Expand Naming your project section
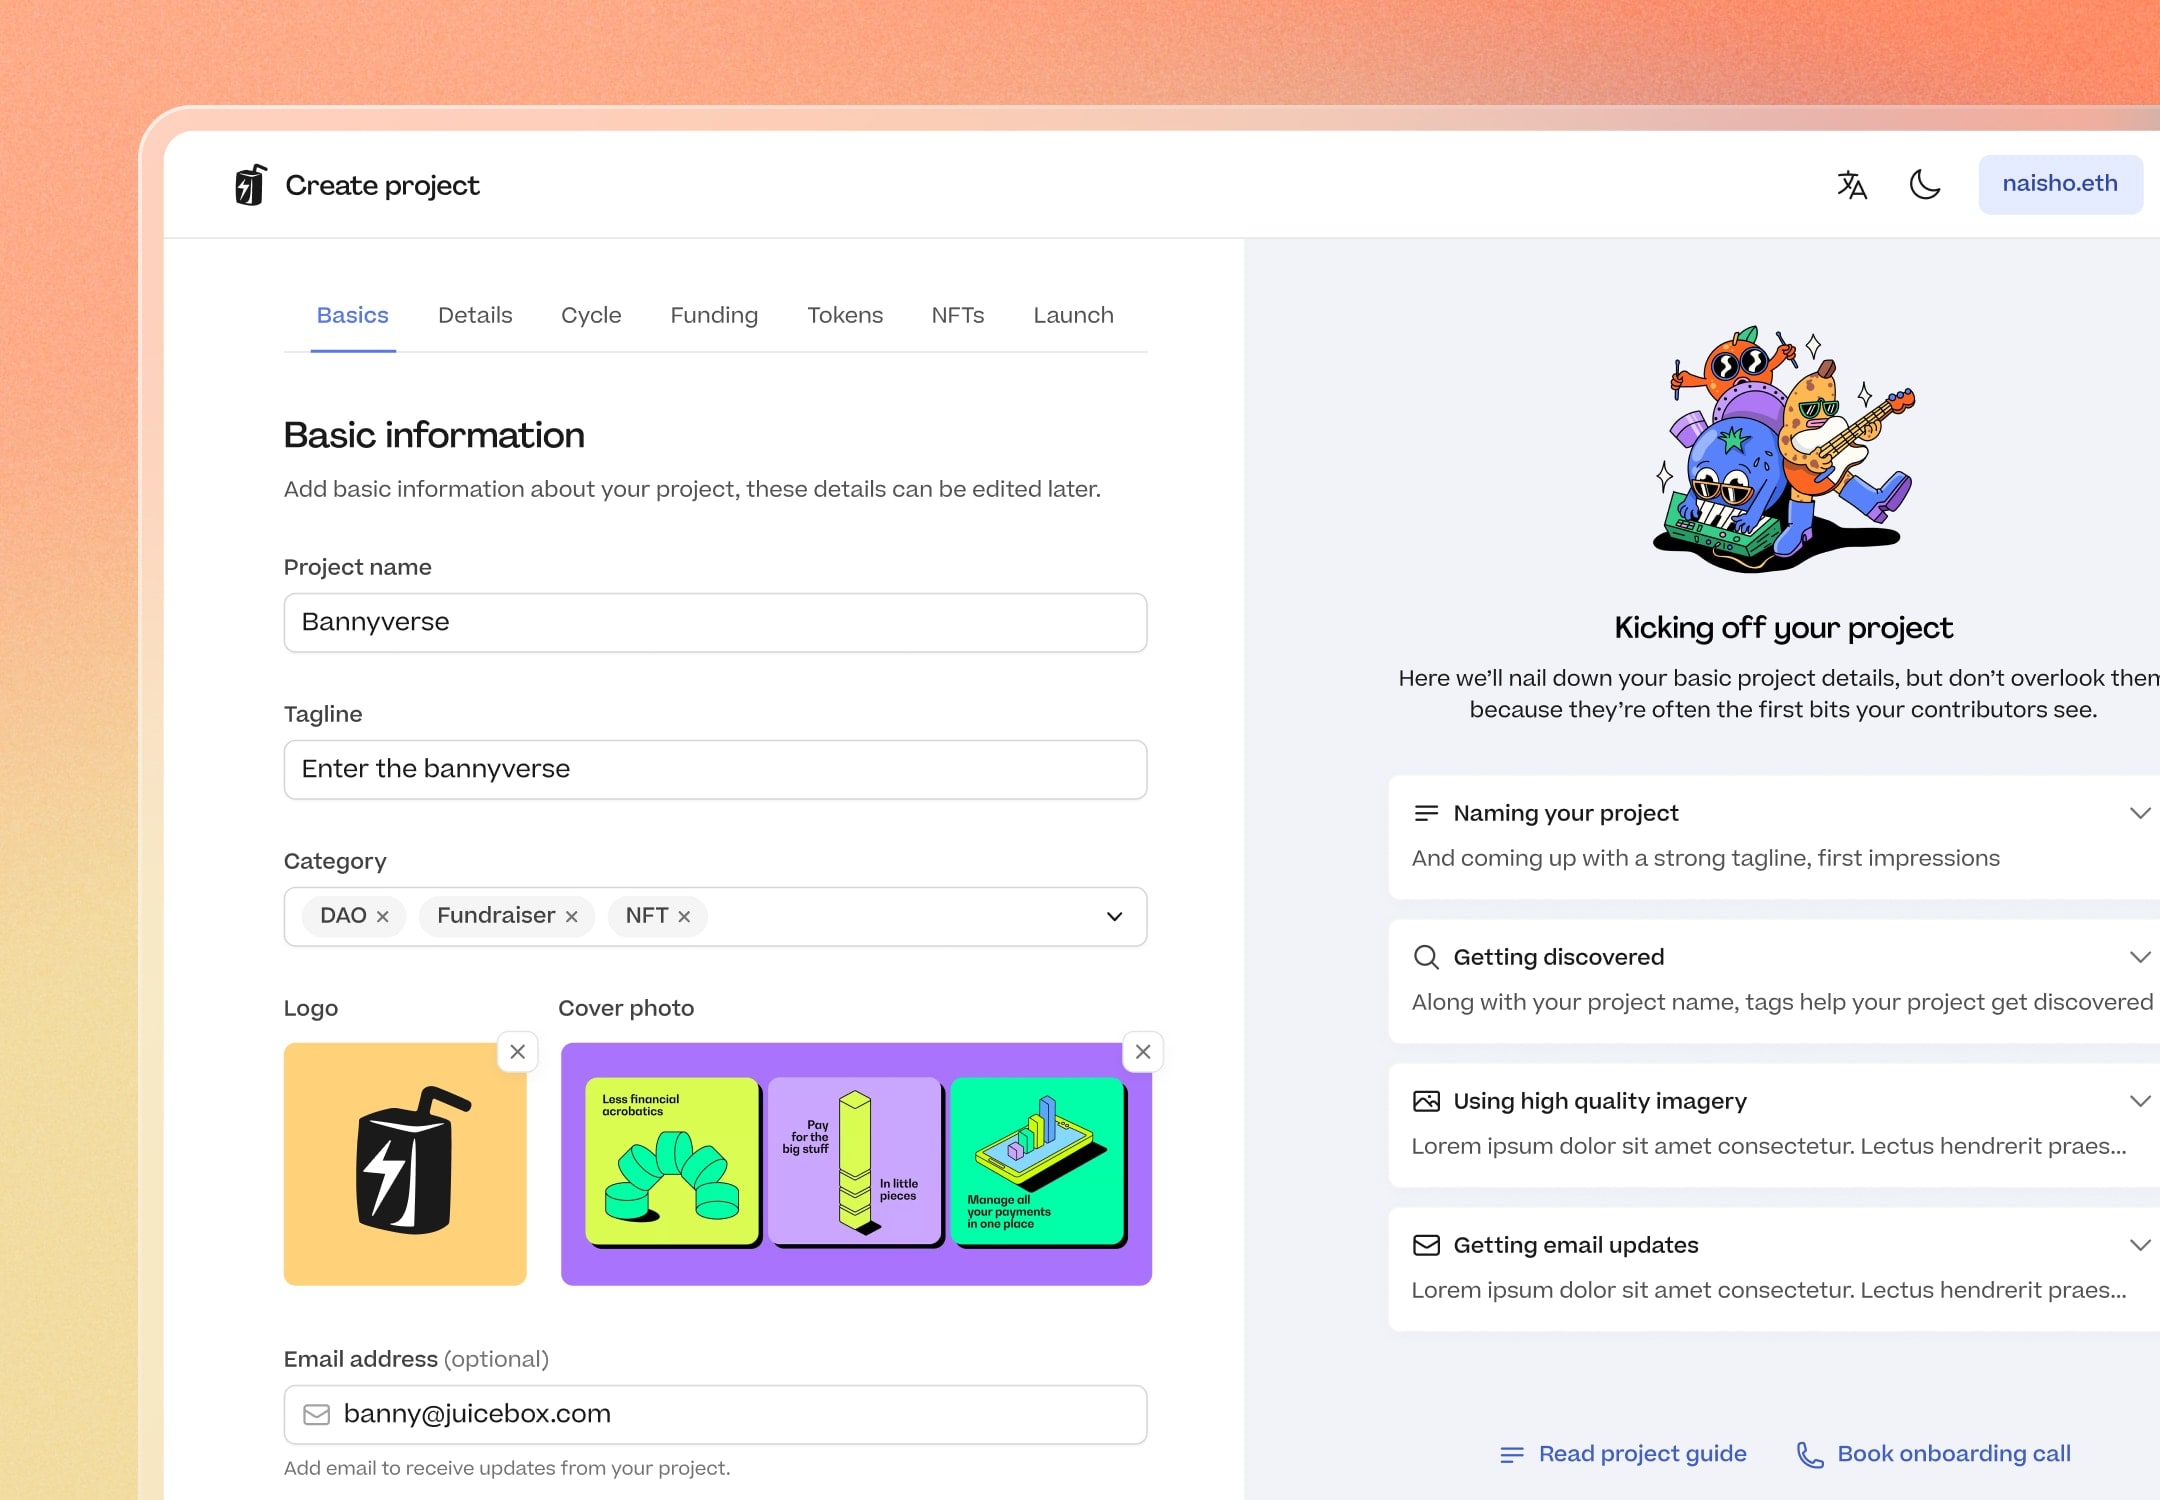2160x1500 pixels. tap(2139, 813)
